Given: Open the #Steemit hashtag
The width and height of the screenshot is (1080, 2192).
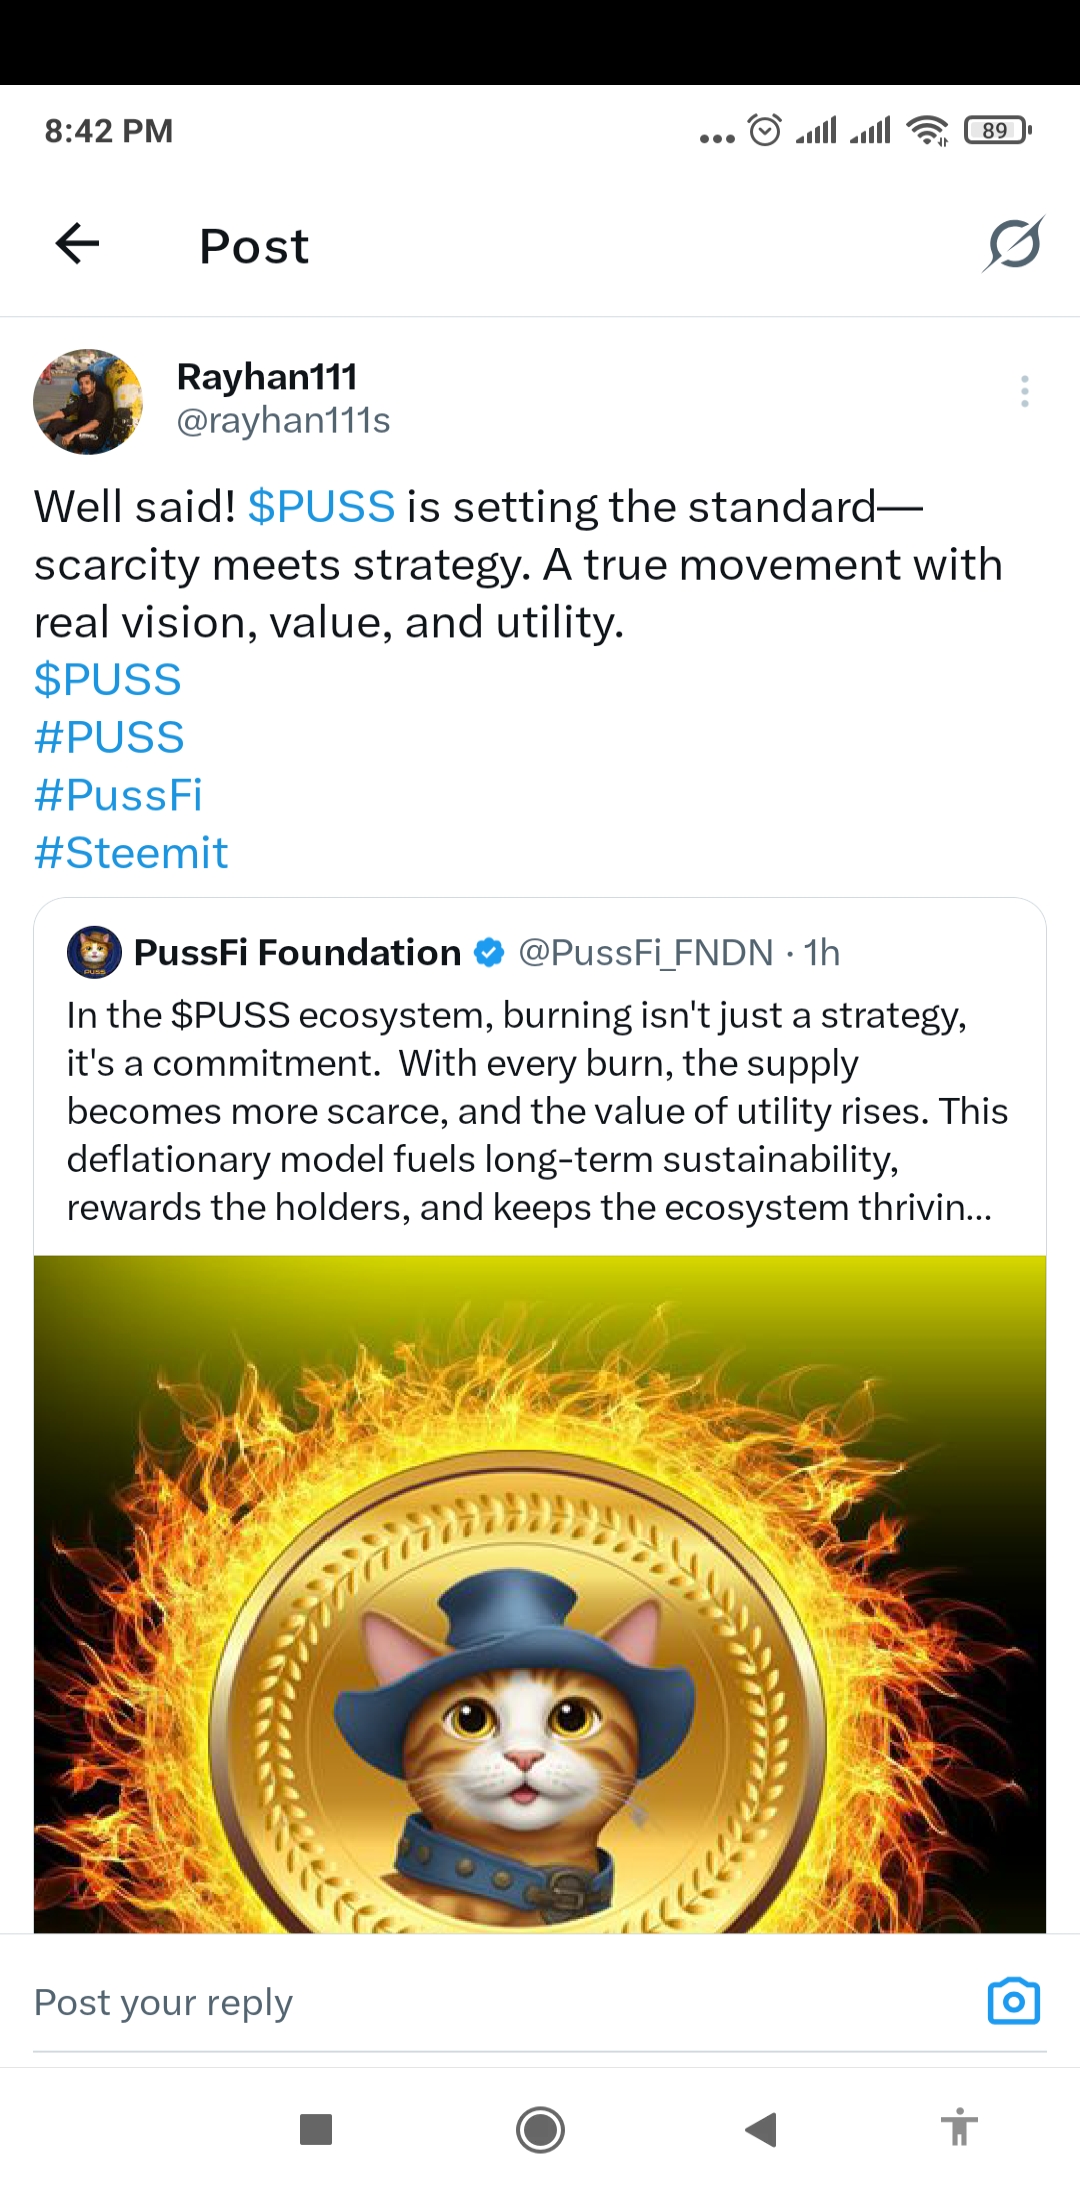Looking at the screenshot, I should (131, 853).
